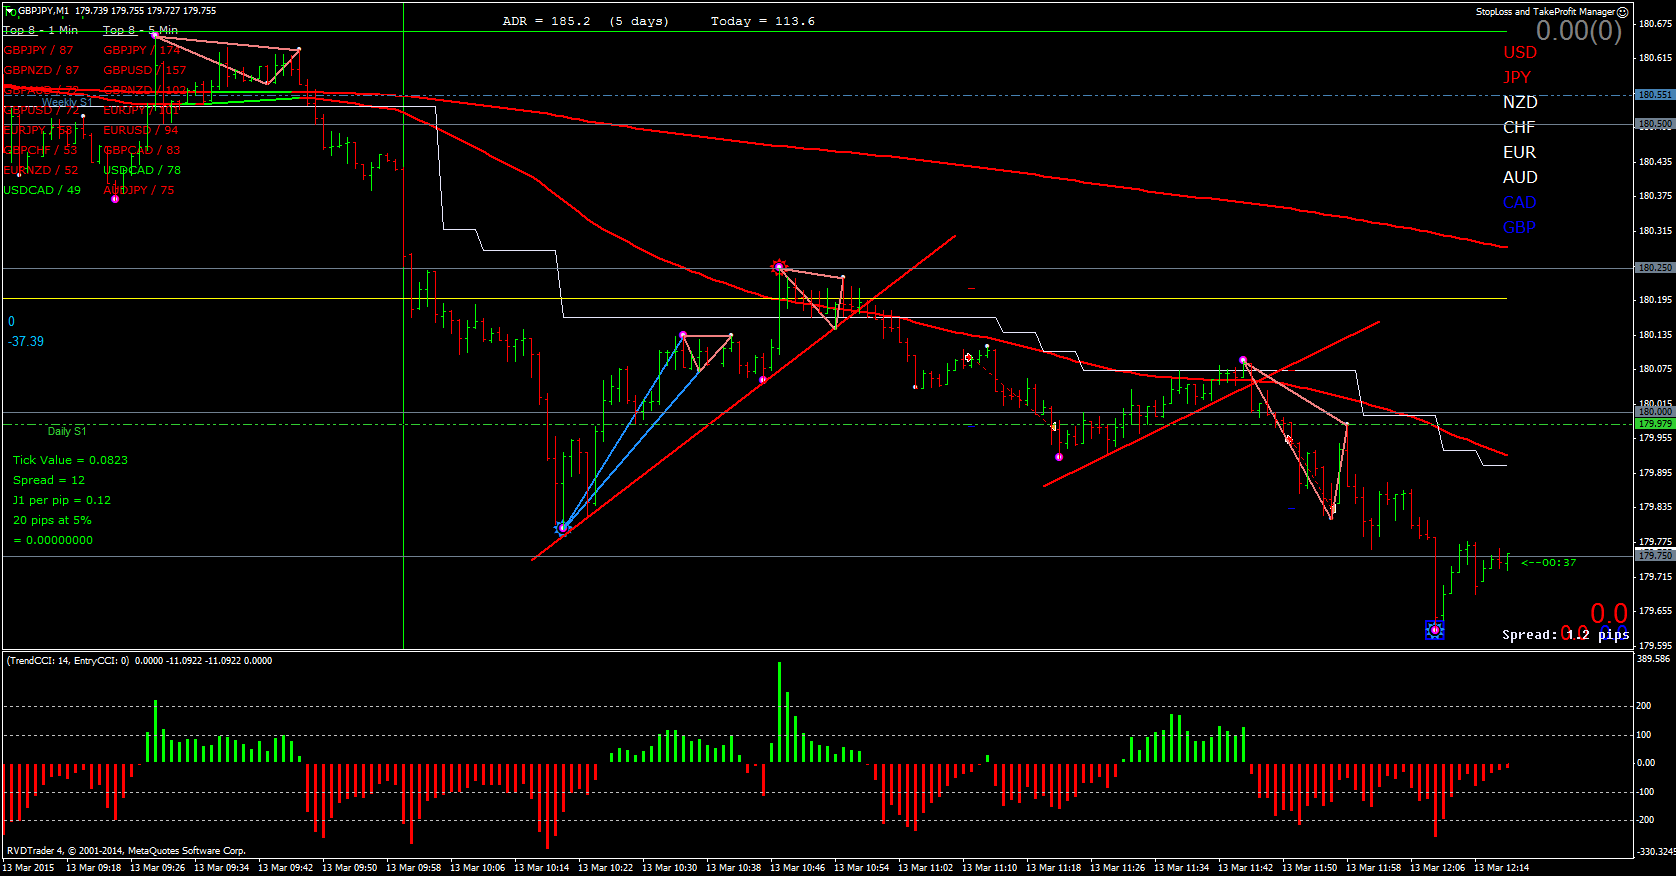
Task: Click the Today = 113.6 readout
Action: coord(763,21)
